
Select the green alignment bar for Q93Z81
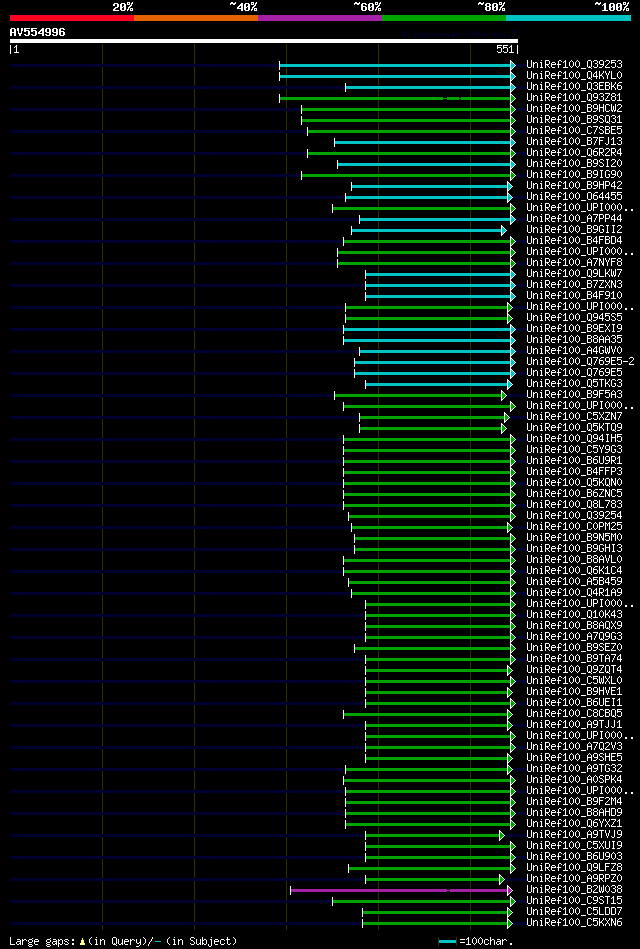click(x=395, y=98)
